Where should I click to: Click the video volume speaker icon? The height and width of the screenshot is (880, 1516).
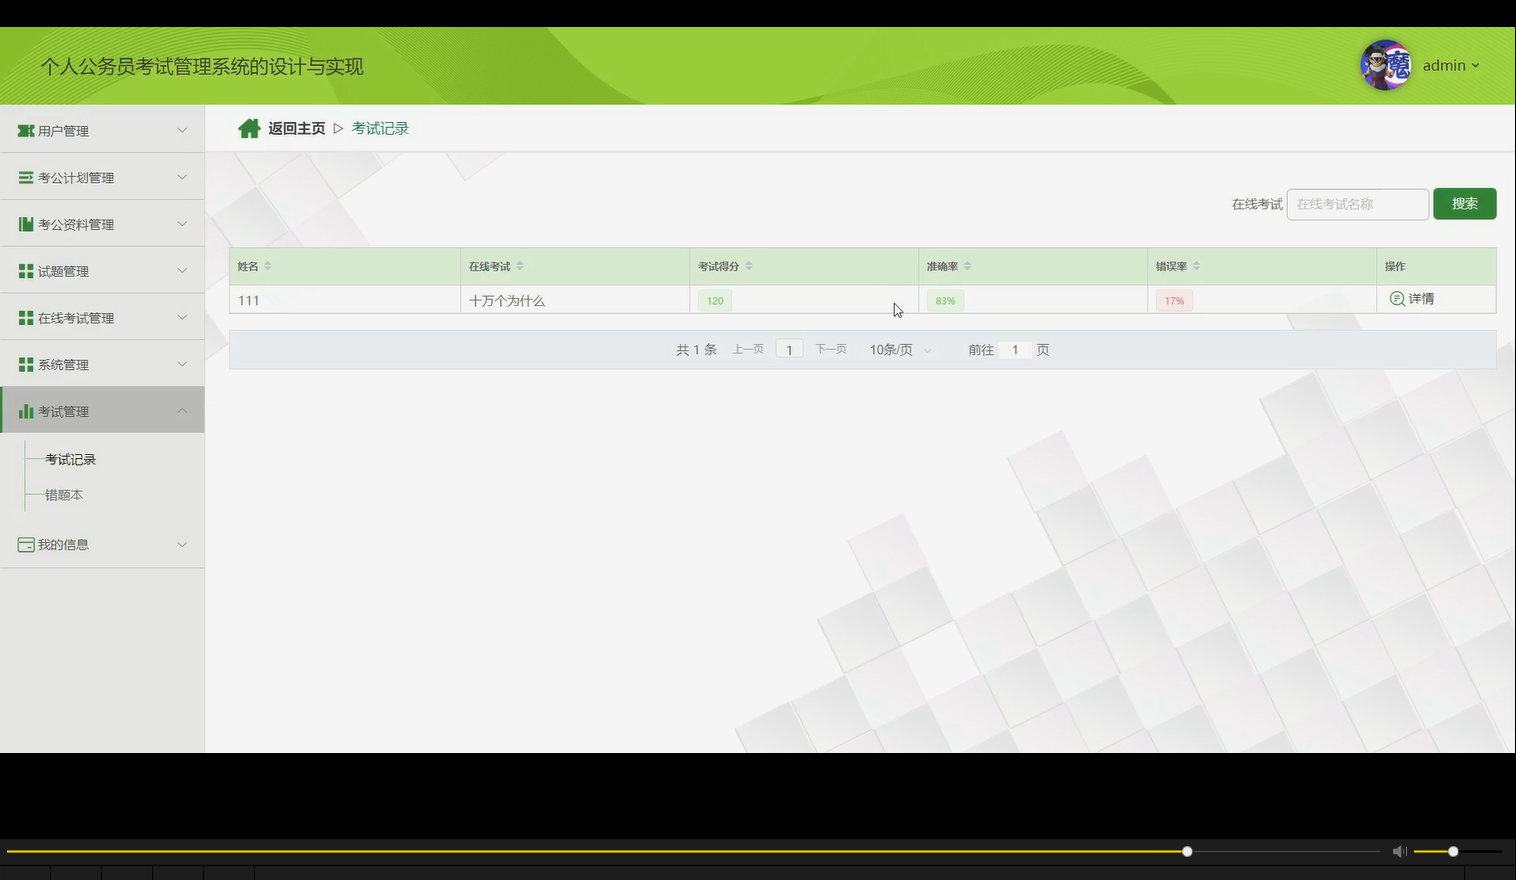1400,851
